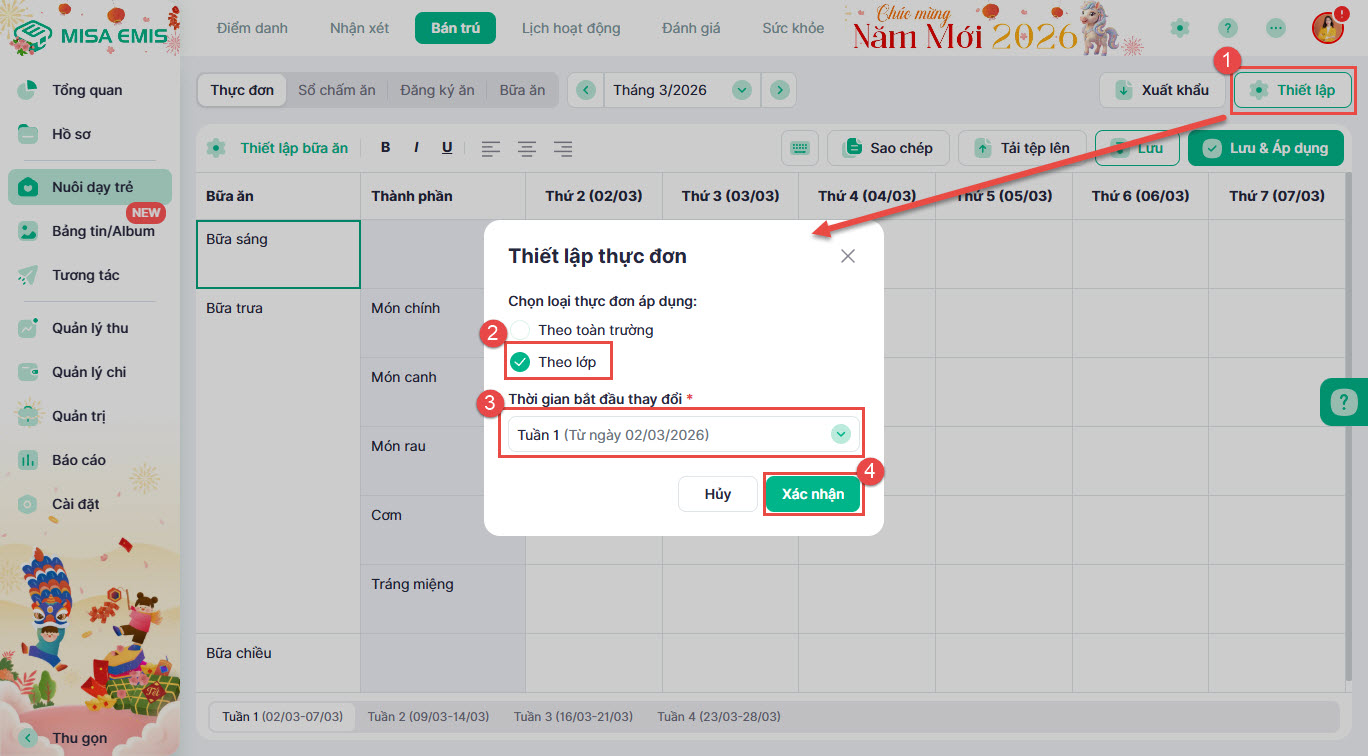Cancel the dialog with 'Hủy' button

(717, 494)
